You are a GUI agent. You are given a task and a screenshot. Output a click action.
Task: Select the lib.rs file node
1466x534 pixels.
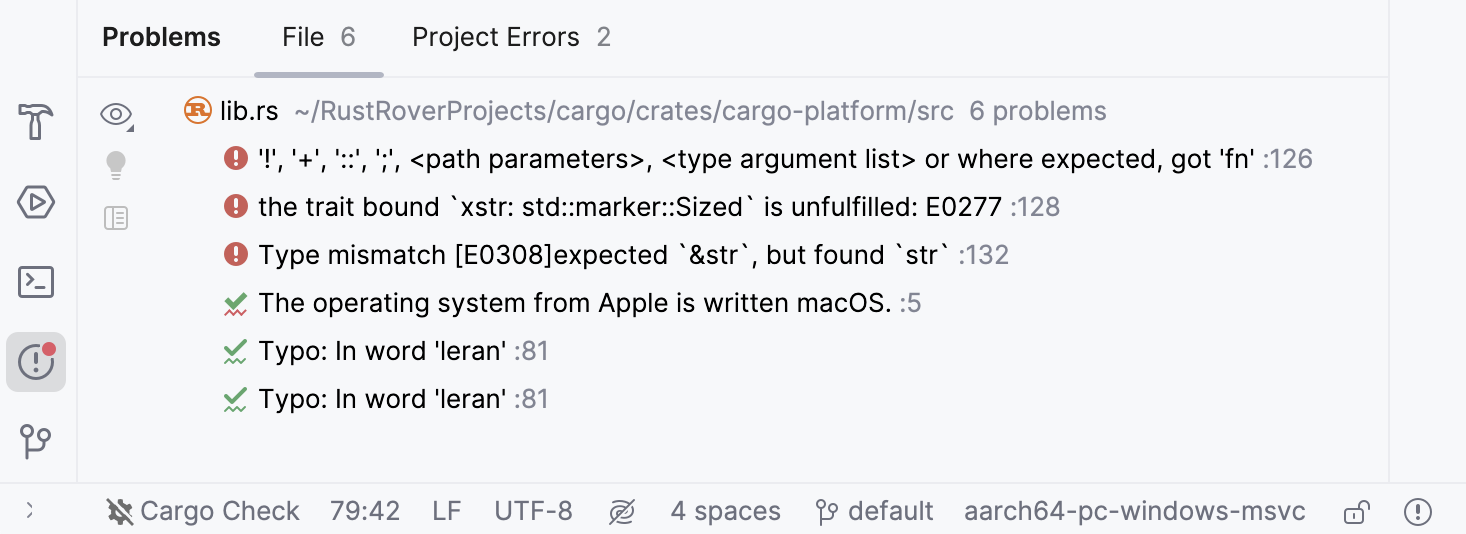[x=249, y=111]
